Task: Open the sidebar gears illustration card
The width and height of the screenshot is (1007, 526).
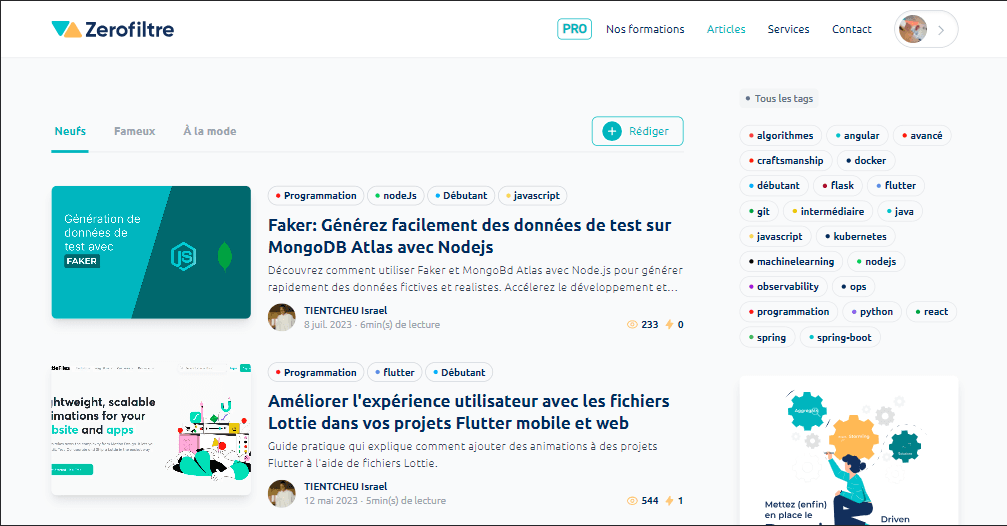Action: point(848,451)
